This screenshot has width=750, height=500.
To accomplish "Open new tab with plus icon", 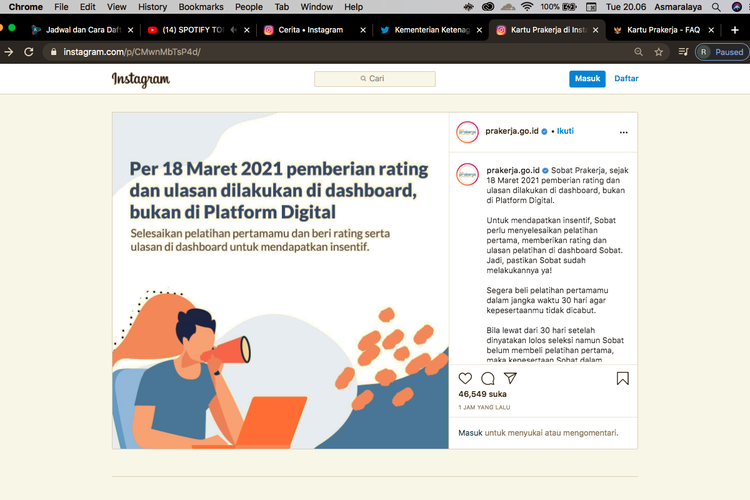I will point(735,30).
